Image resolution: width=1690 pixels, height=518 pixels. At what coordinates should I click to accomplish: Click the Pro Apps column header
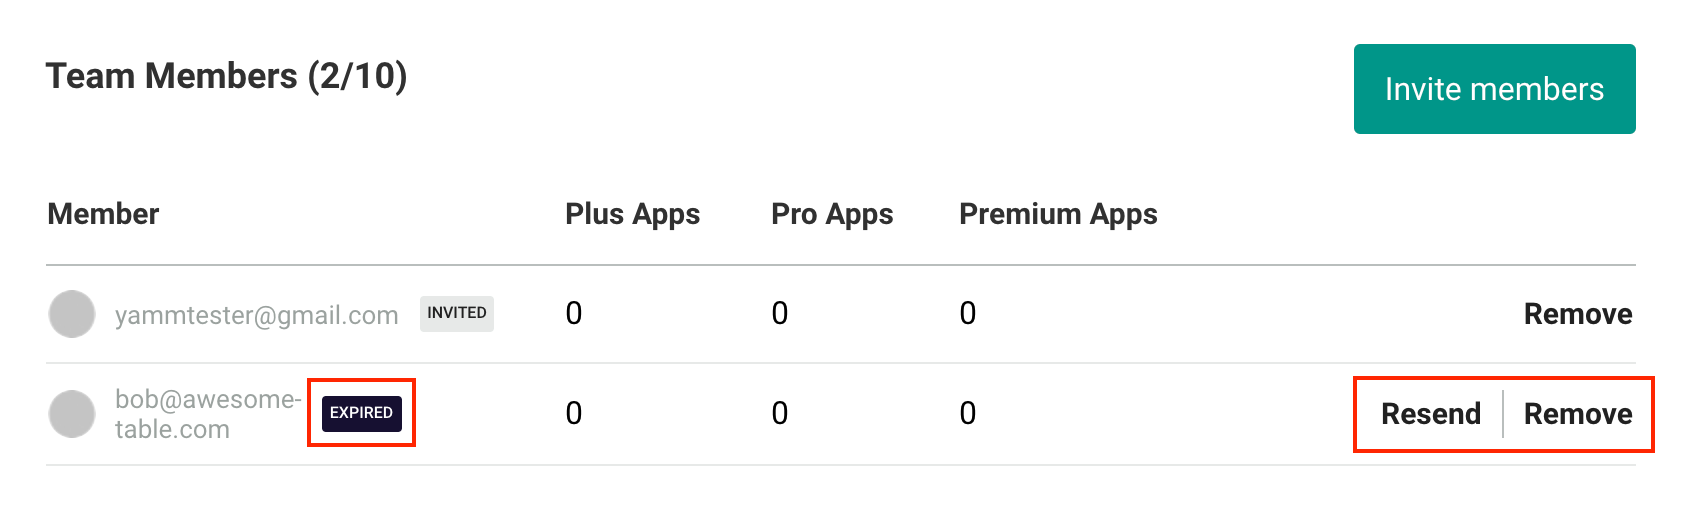click(832, 214)
